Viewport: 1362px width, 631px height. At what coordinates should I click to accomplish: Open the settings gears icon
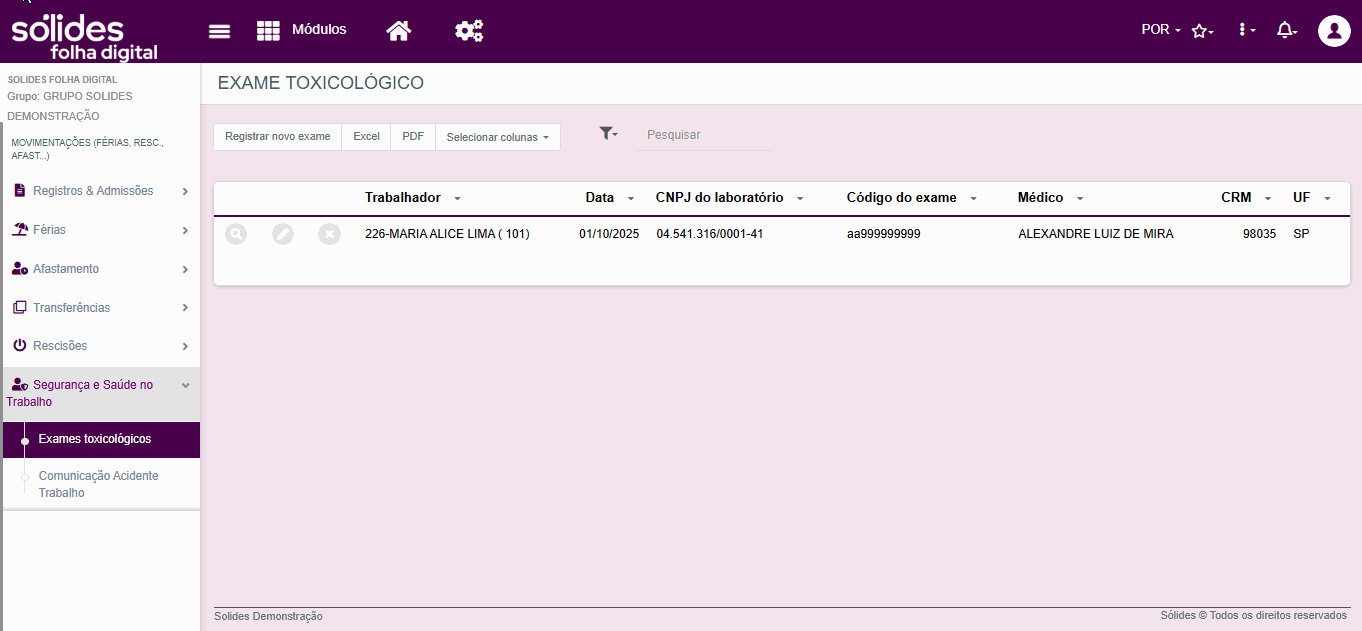[469, 31]
